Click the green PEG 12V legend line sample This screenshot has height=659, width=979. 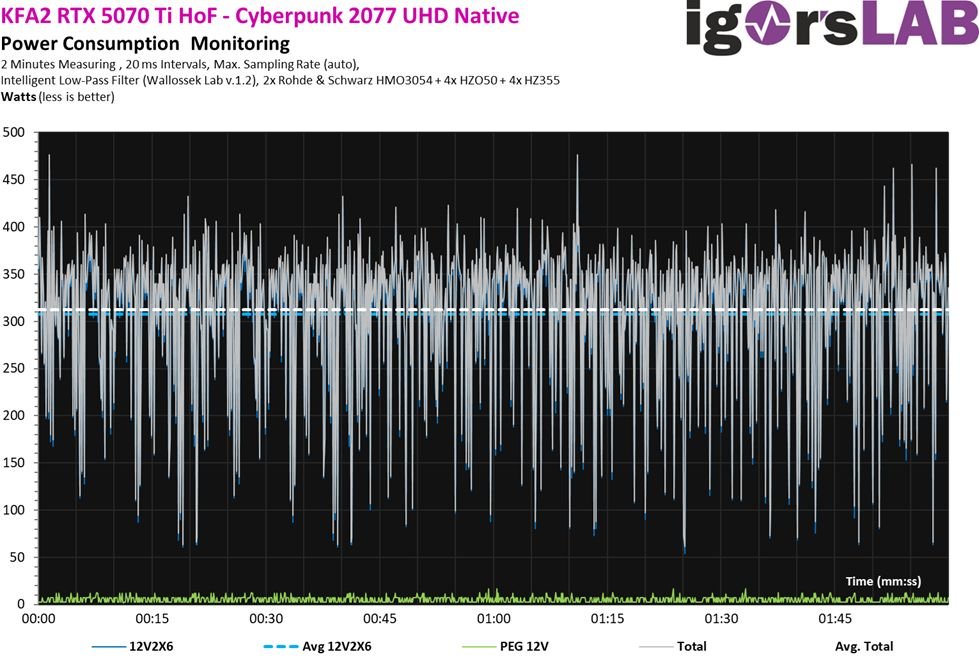point(478,647)
